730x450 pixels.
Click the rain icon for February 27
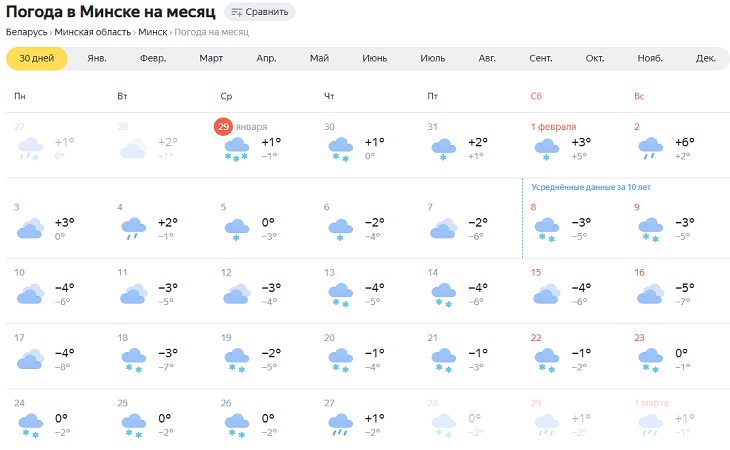[340, 425]
